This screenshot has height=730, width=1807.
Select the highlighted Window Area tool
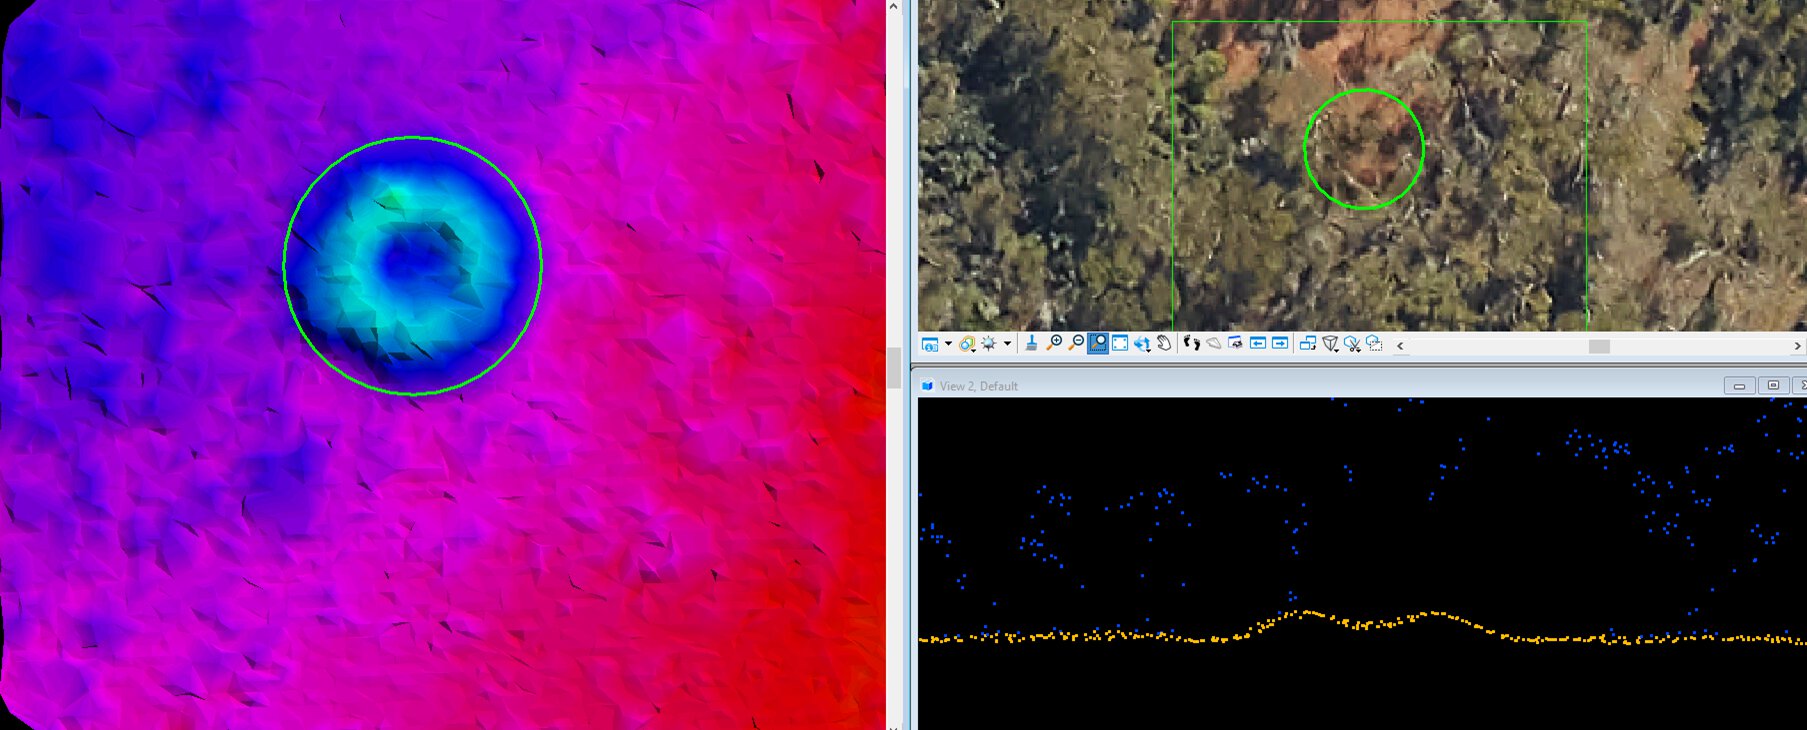click(x=1098, y=343)
